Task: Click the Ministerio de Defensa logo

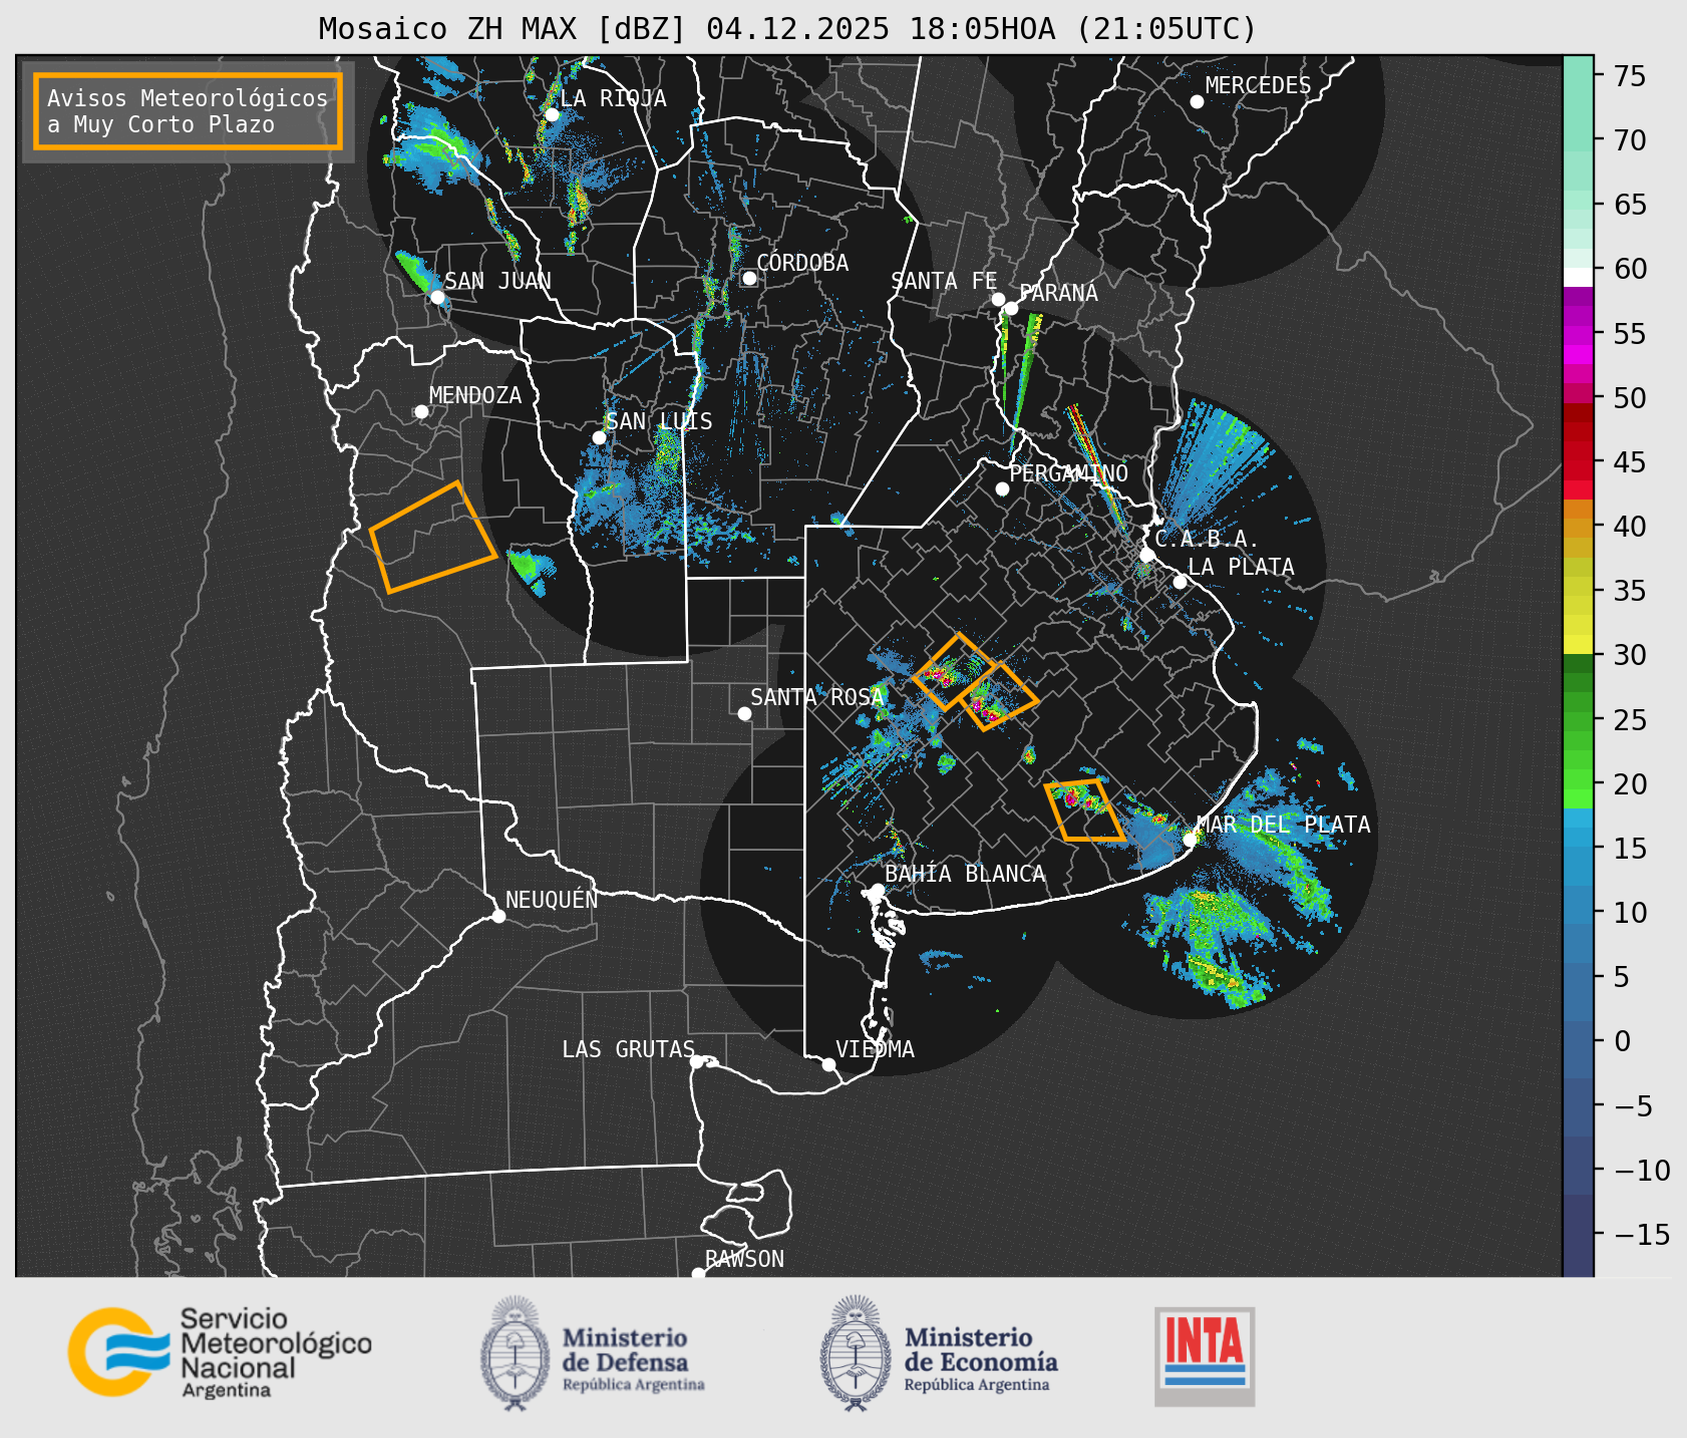Action: (x=592, y=1353)
